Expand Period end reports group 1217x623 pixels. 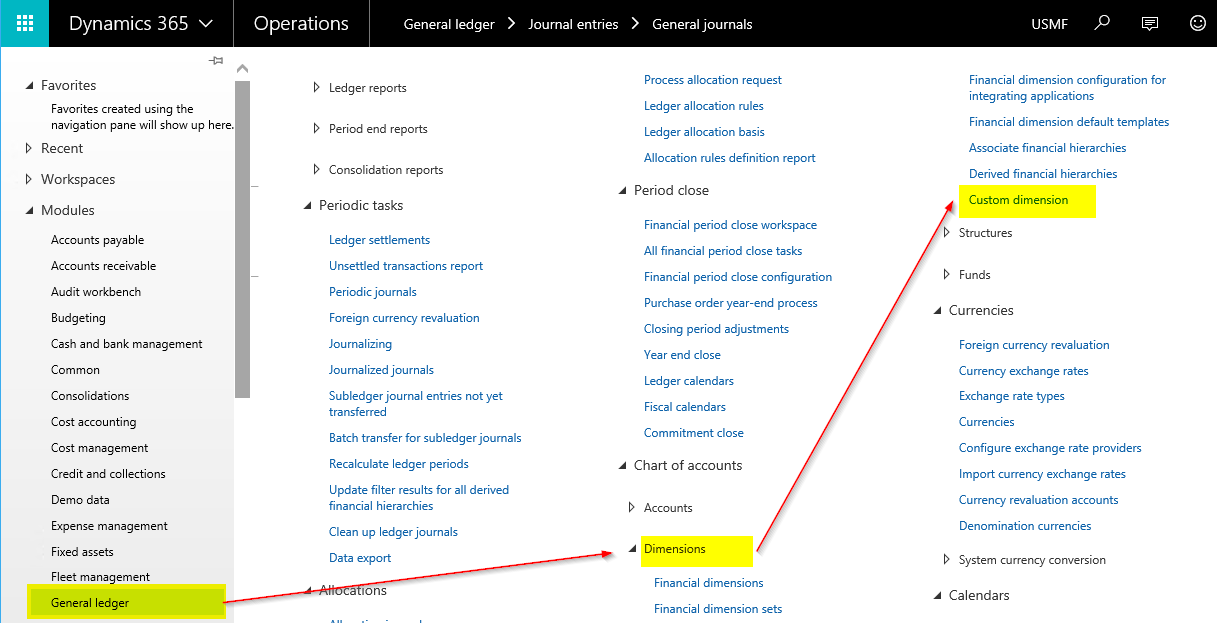click(x=317, y=129)
